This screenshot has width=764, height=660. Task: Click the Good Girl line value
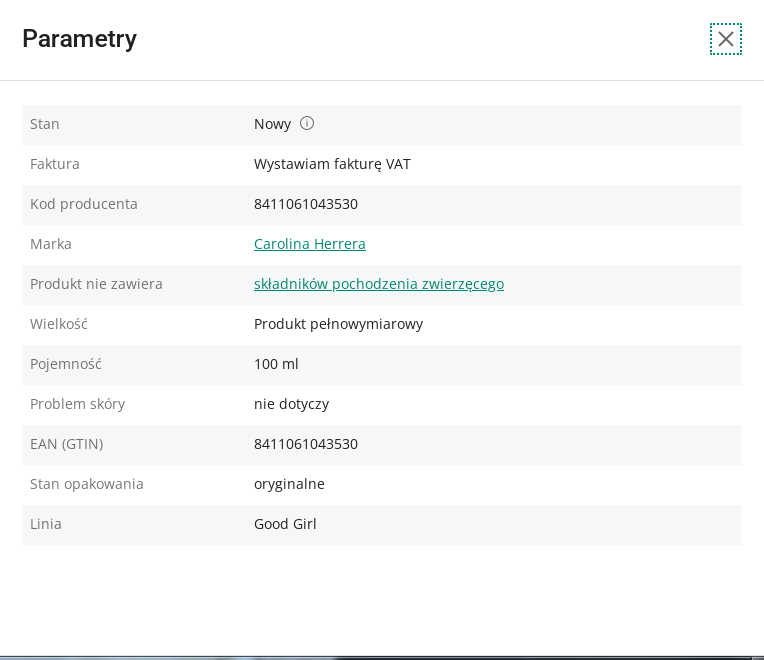(x=285, y=524)
